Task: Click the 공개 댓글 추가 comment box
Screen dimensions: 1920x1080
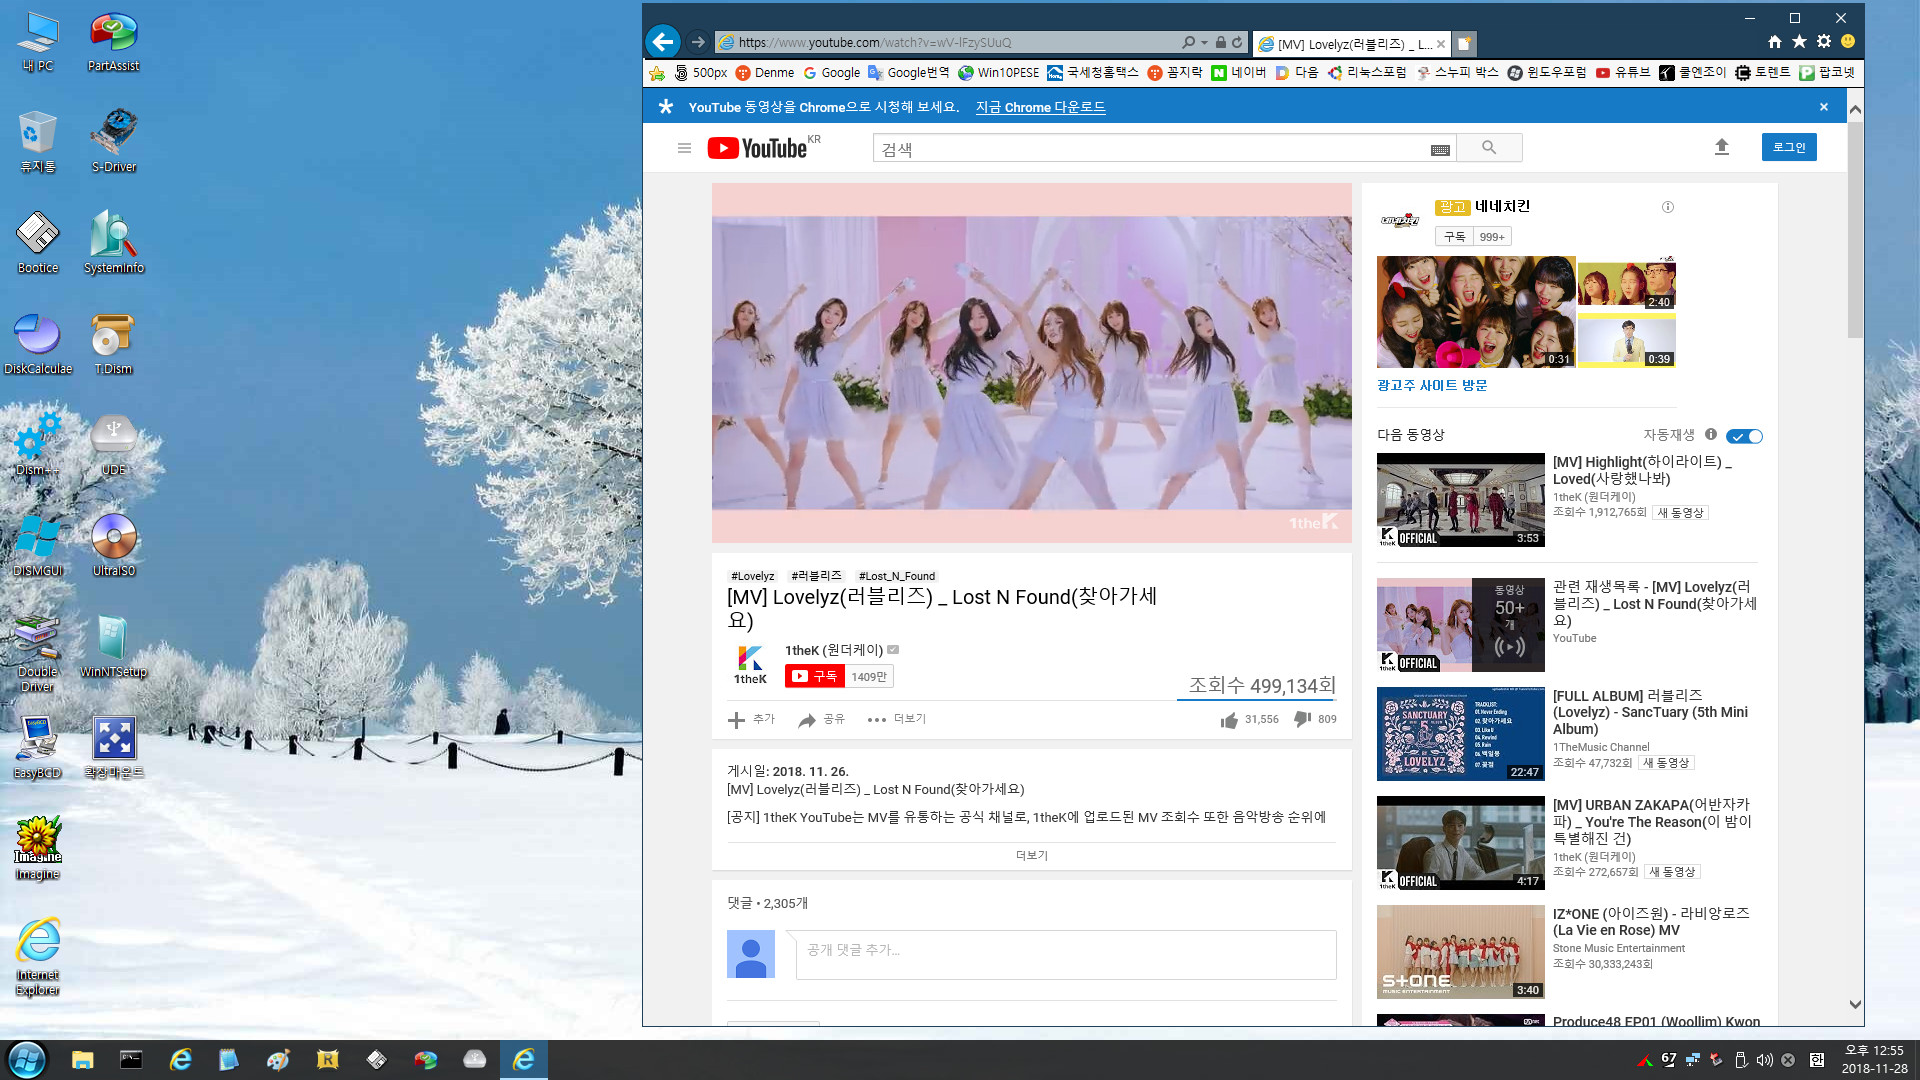Action: (1066, 954)
